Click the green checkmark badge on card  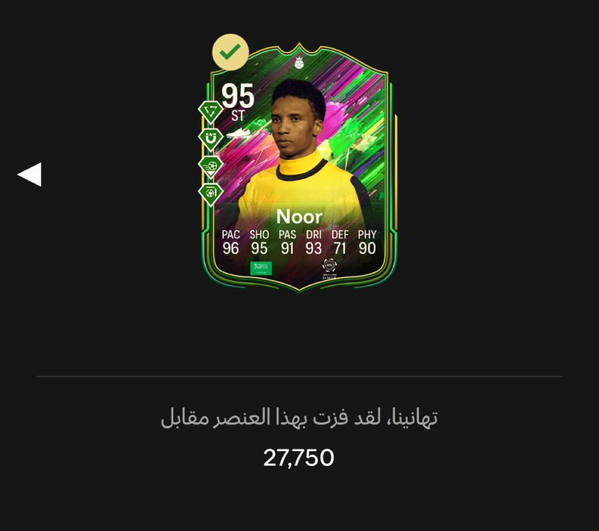tap(230, 52)
